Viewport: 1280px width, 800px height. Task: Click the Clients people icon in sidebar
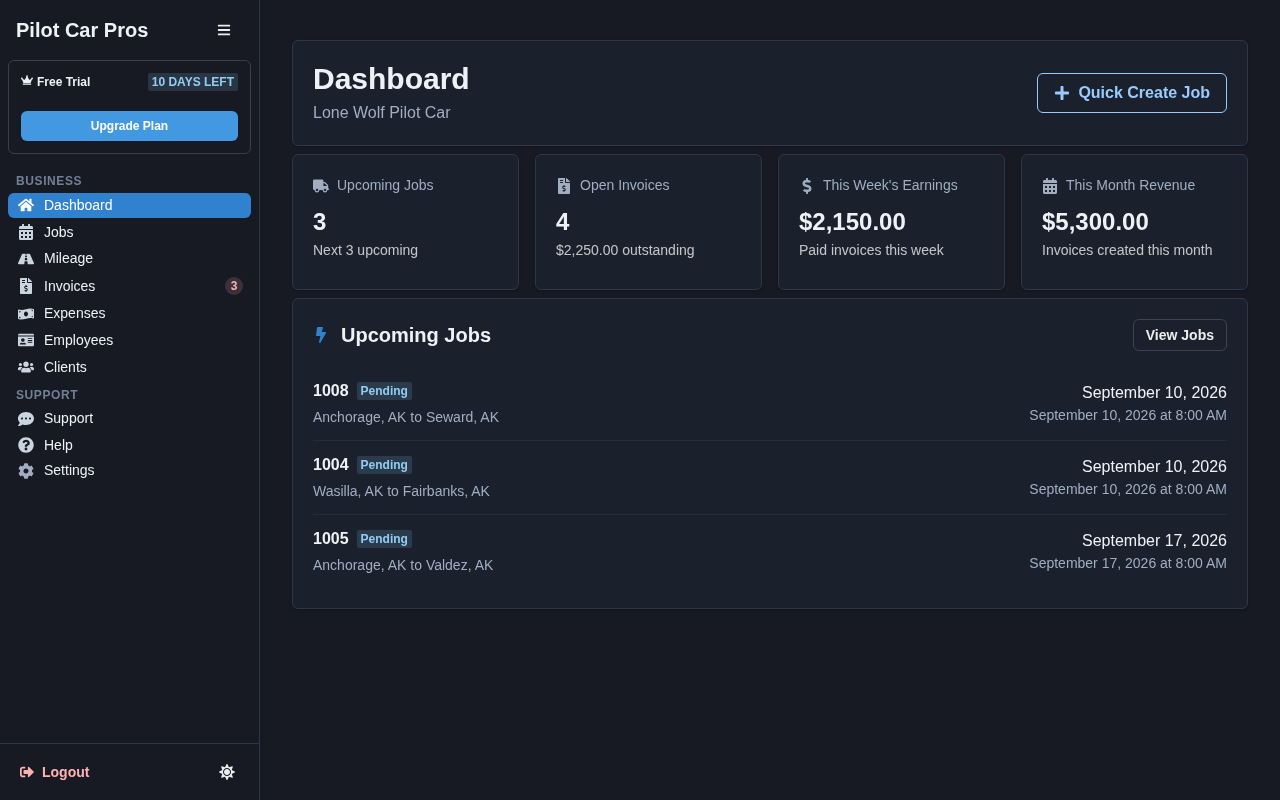(x=26, y=367)
